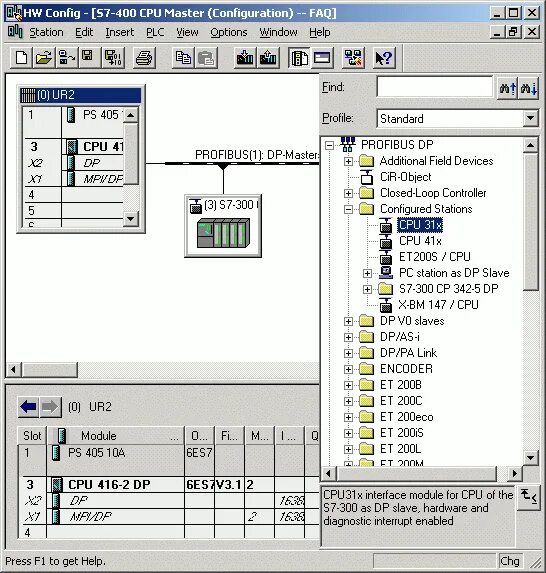This screenshot has width=546, height=573.
Task: Click into the Find input field
Action: (x=435, y=87)
